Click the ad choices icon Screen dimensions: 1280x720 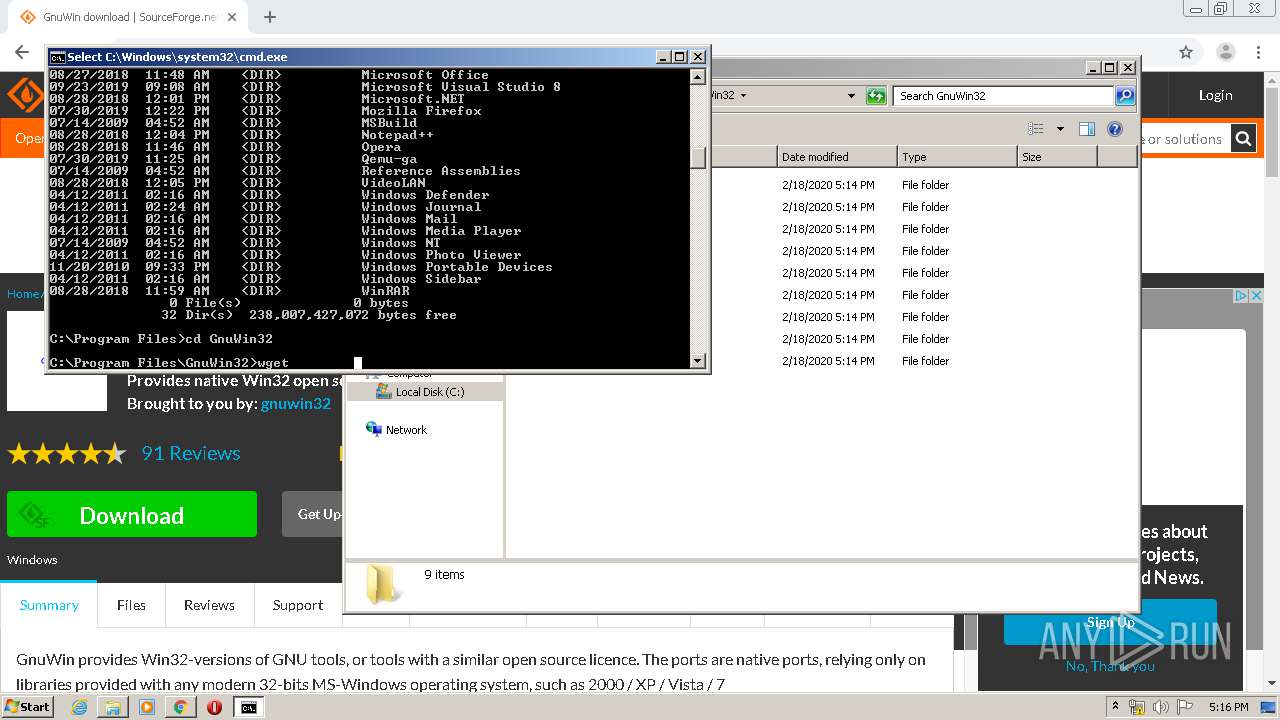coord(1240,296)
